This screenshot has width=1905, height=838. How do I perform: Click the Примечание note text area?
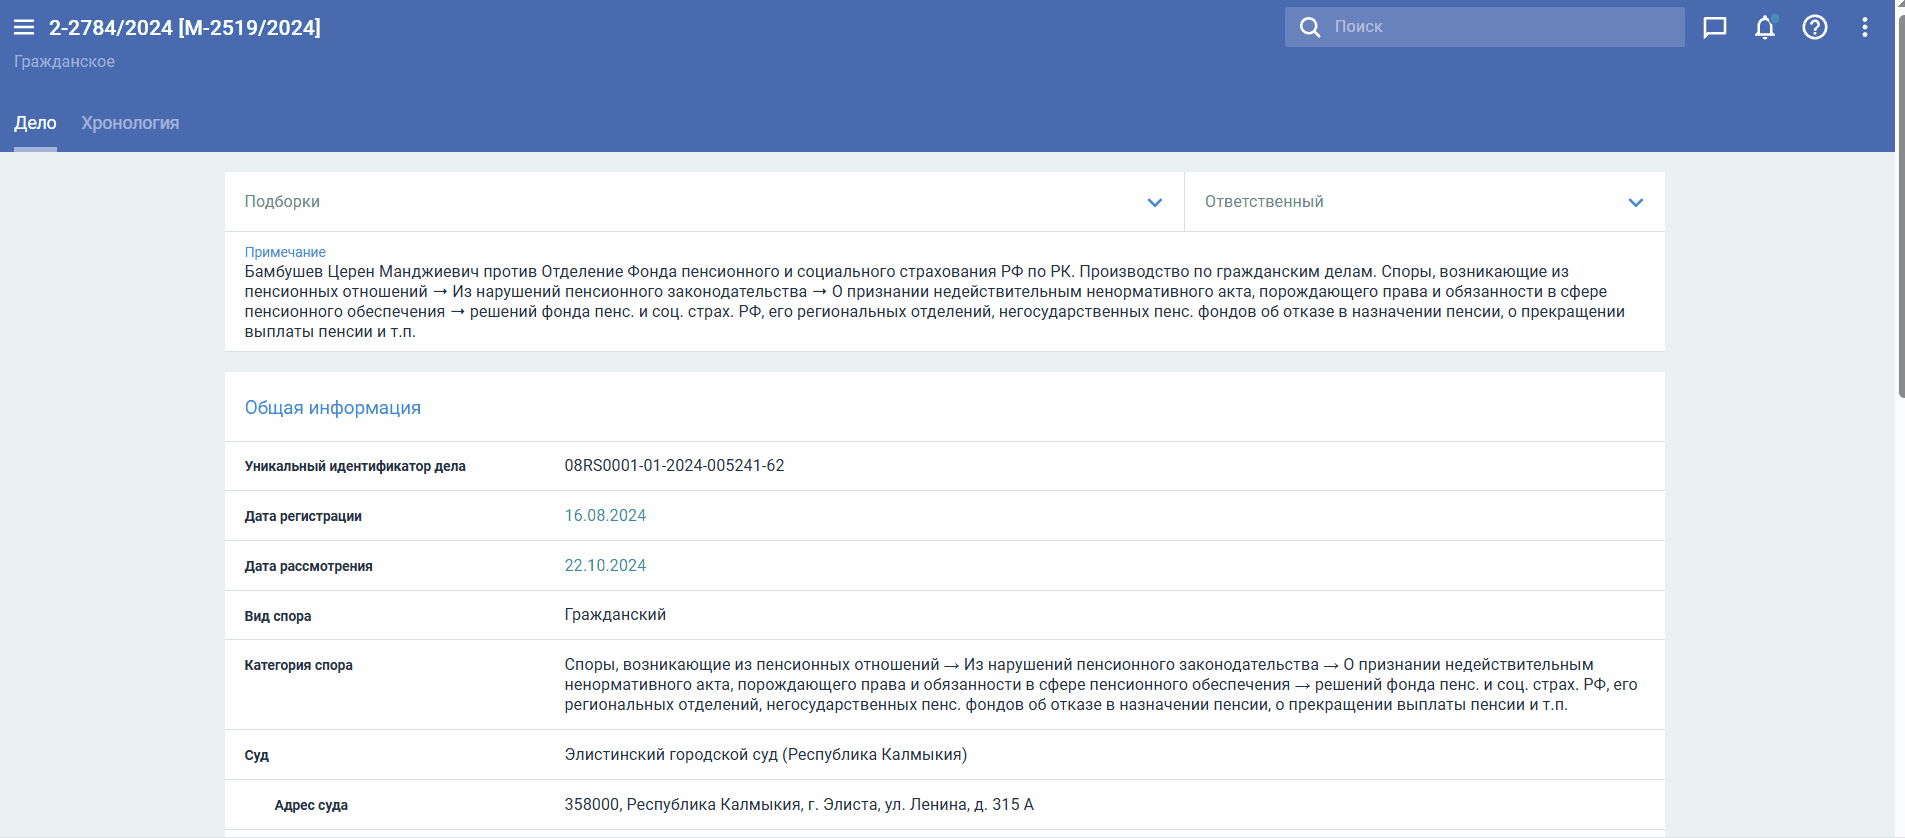pyautogui.click(x=935, y=301)
